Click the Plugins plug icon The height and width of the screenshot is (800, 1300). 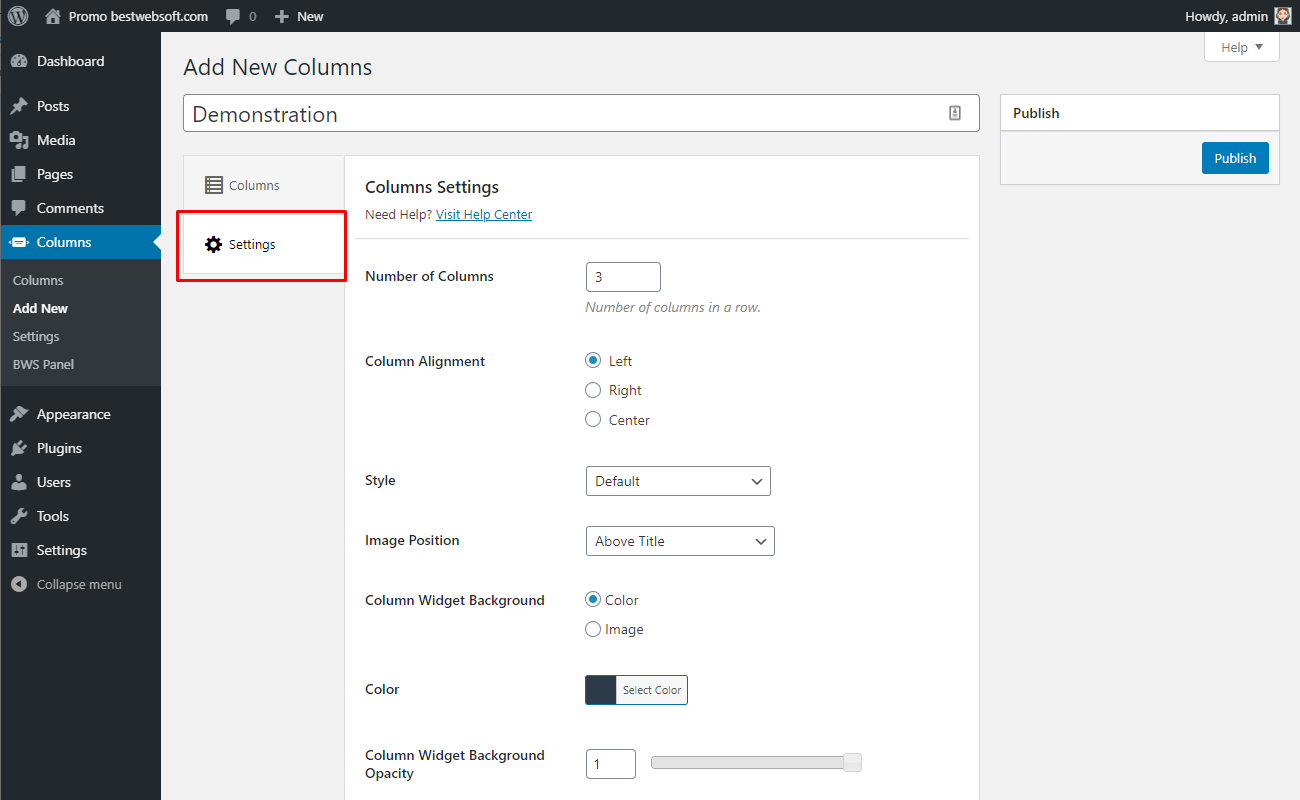(19, 448)
